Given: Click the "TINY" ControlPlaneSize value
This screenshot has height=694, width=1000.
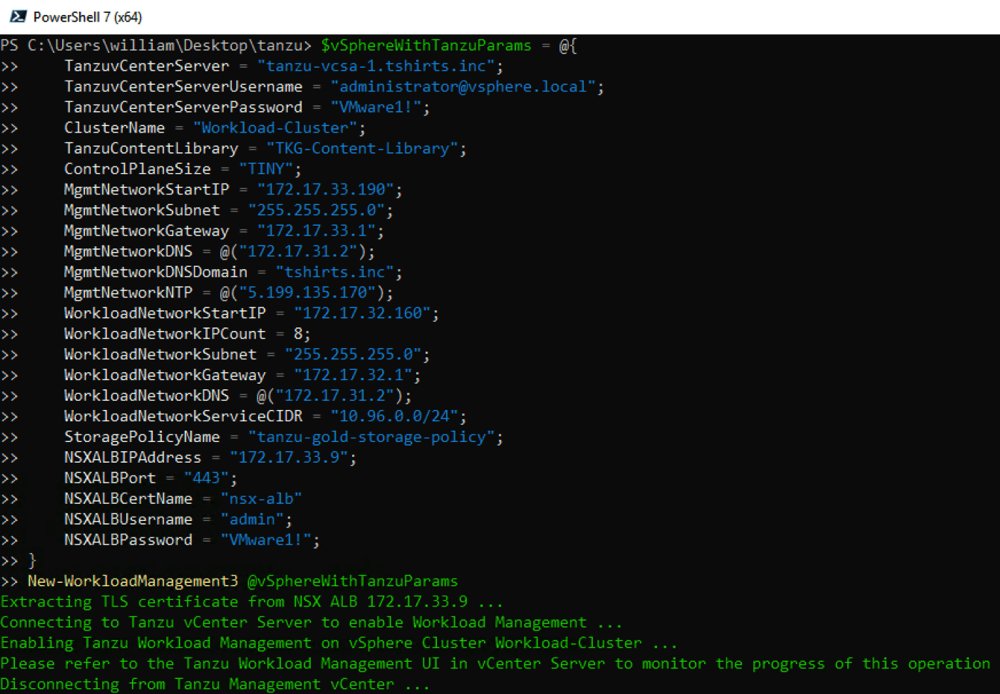Looking at the screenshot, I should [x=266, y=169].
